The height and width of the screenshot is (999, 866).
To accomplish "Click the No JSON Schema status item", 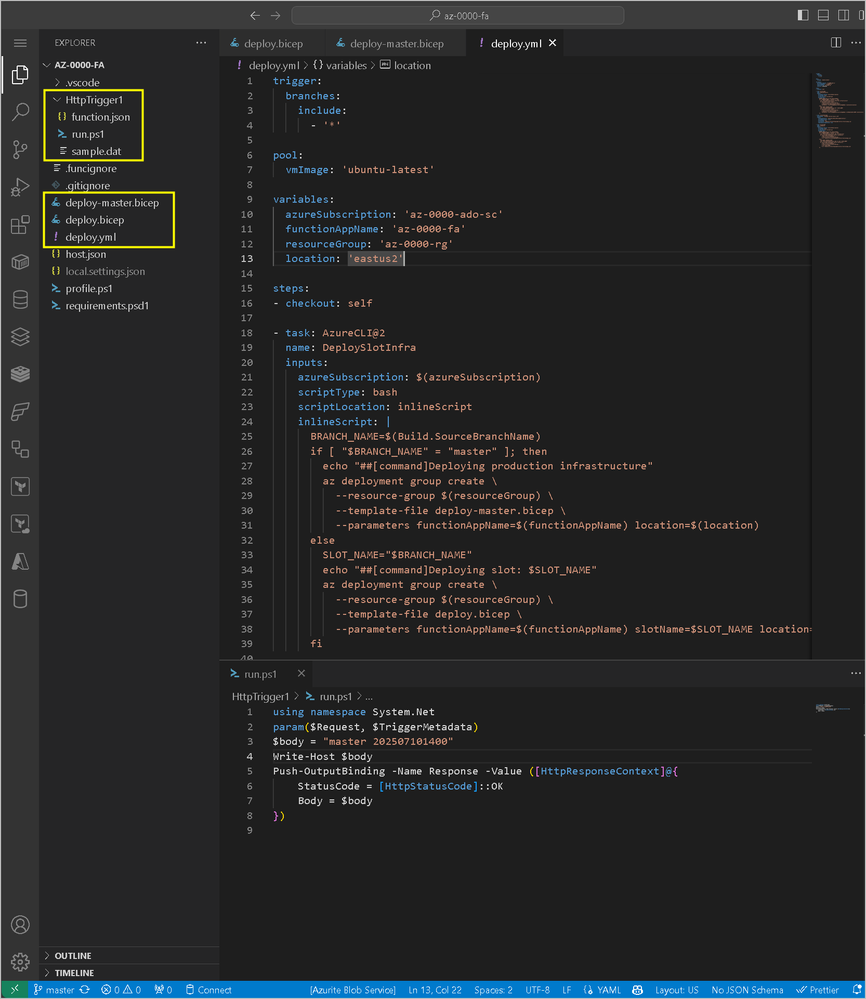I will [x=747, y=990].
